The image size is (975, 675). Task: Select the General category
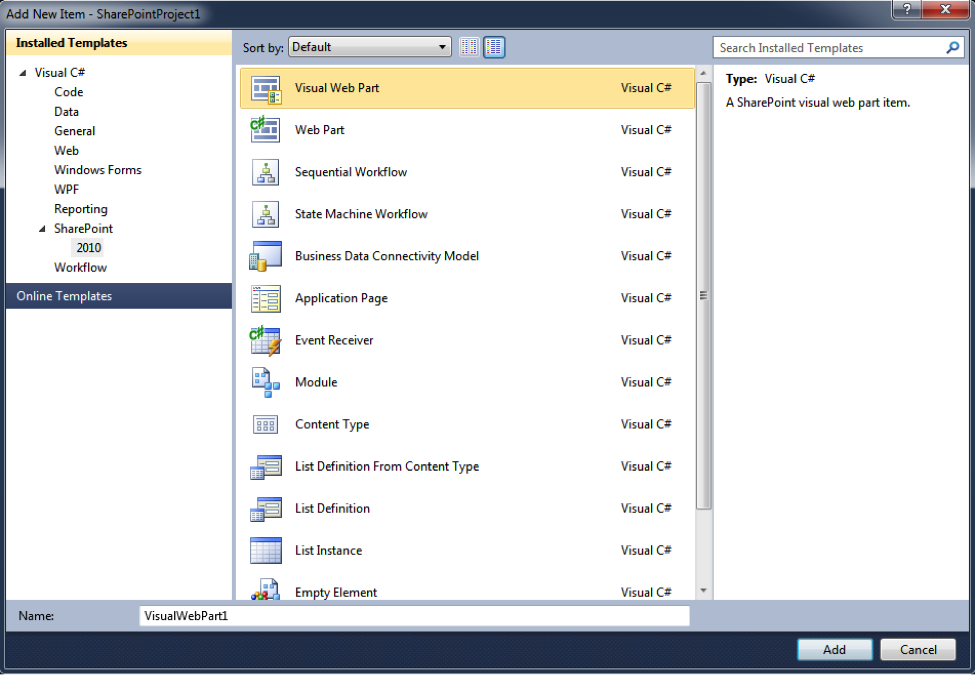pos(75,131)
